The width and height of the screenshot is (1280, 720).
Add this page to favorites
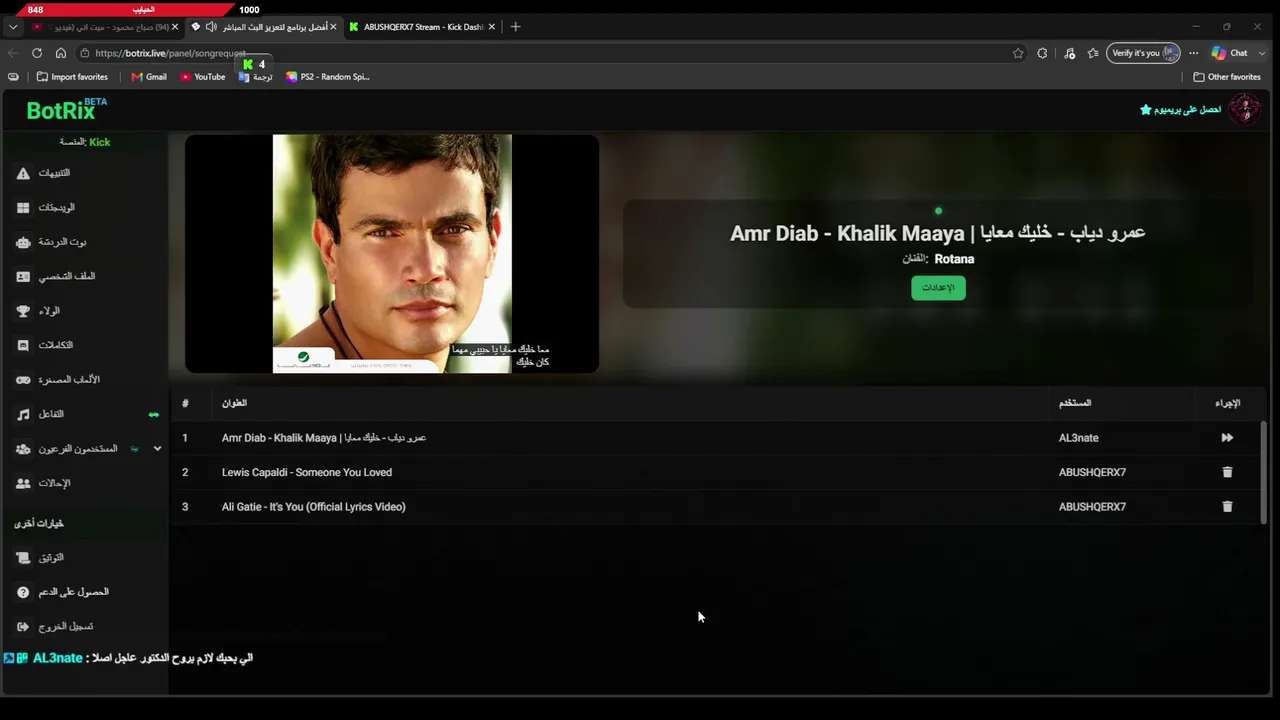point(1018,53)
